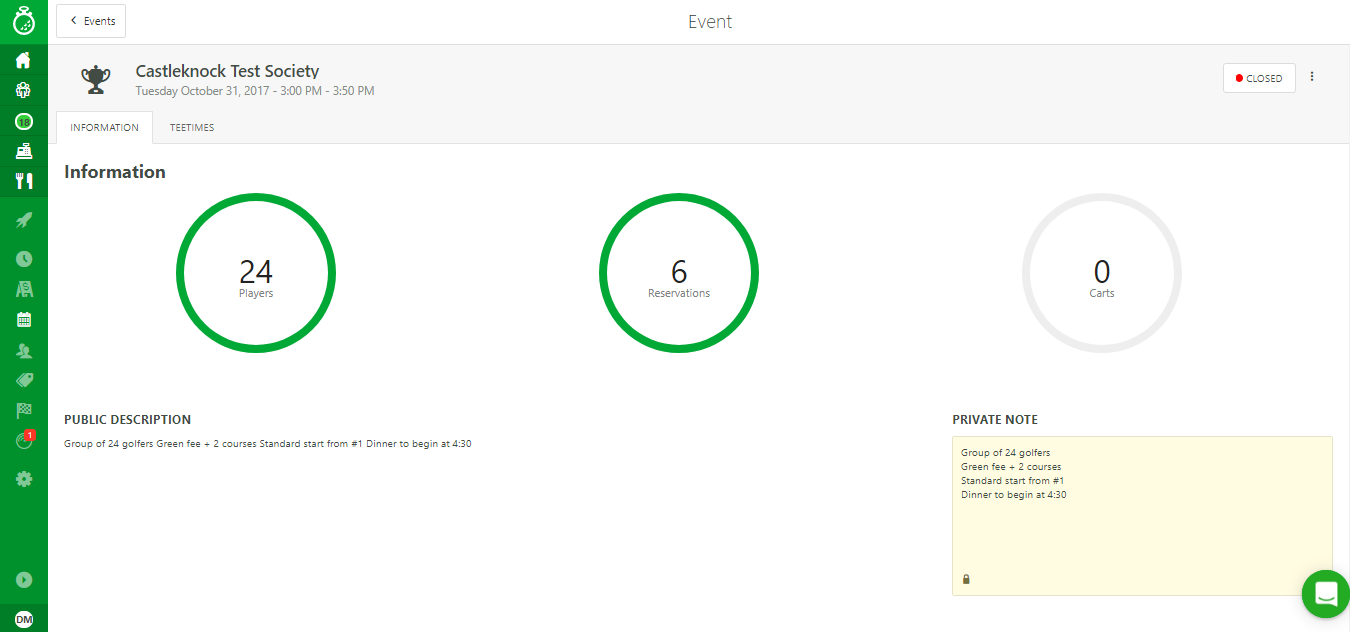Open the three-dot event options menu

coord(1312,77)
